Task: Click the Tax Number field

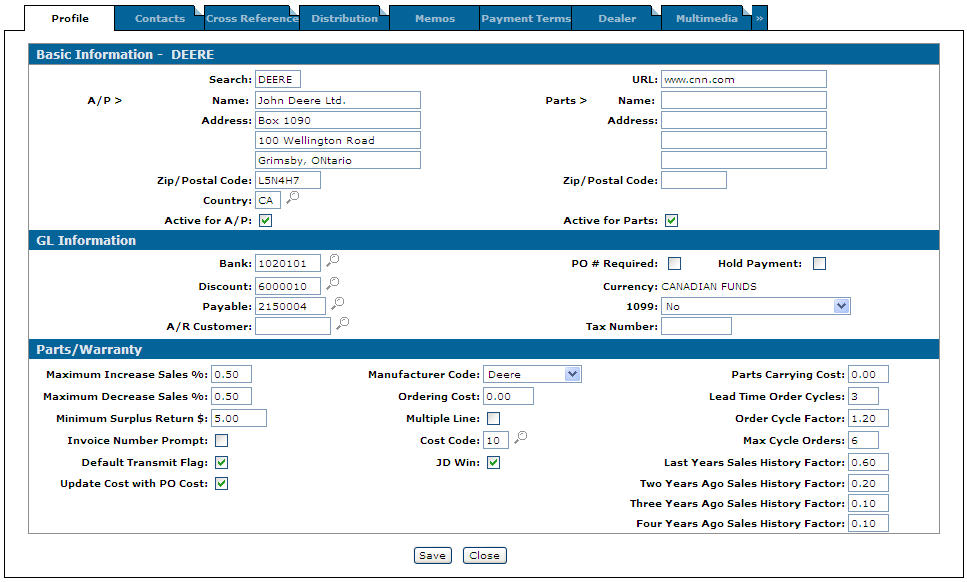Action: tap(696, 326)
